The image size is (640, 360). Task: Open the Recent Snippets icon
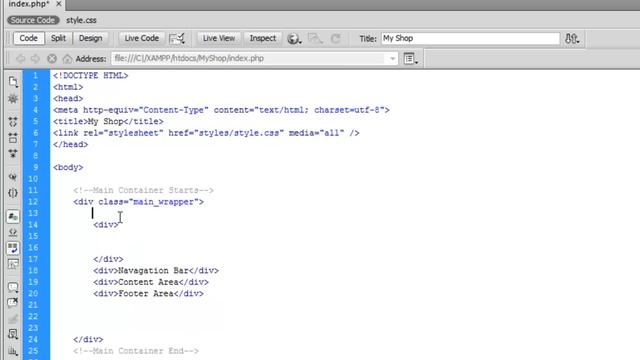pyautogui.click(x=13, y=335)
